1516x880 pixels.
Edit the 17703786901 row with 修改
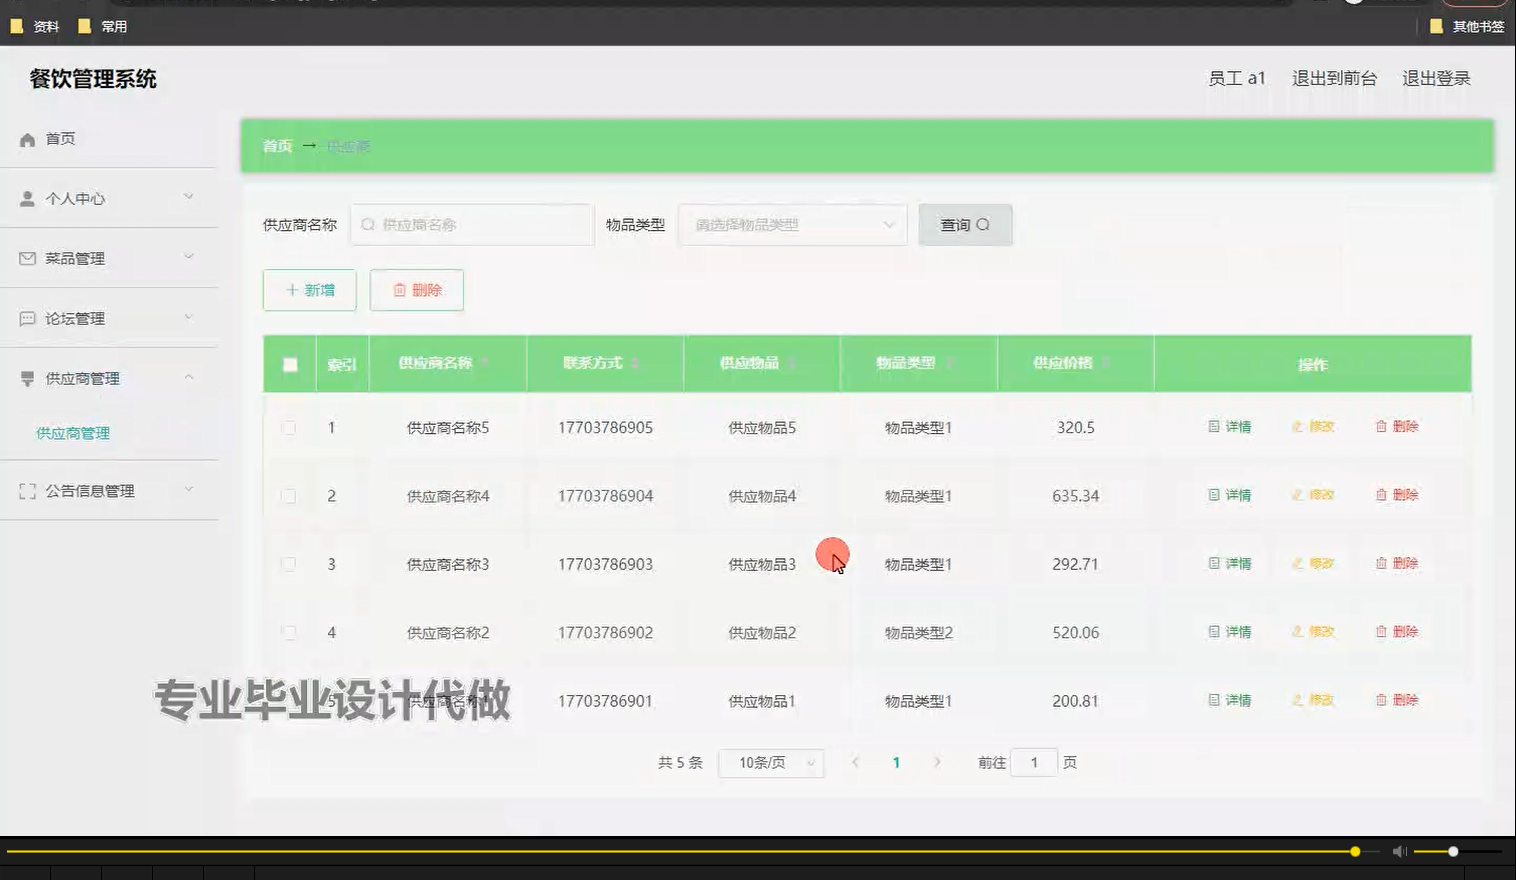1313,700
